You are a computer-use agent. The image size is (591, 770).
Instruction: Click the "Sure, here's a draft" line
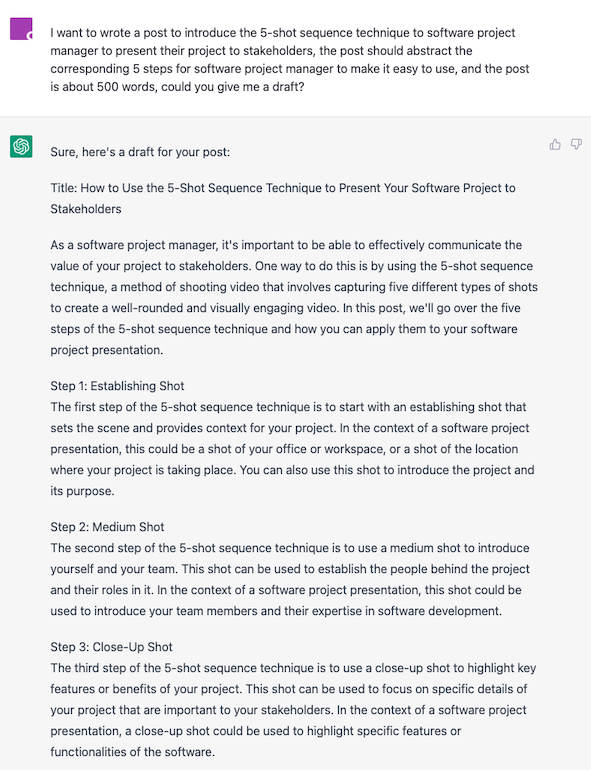(140, 152)
